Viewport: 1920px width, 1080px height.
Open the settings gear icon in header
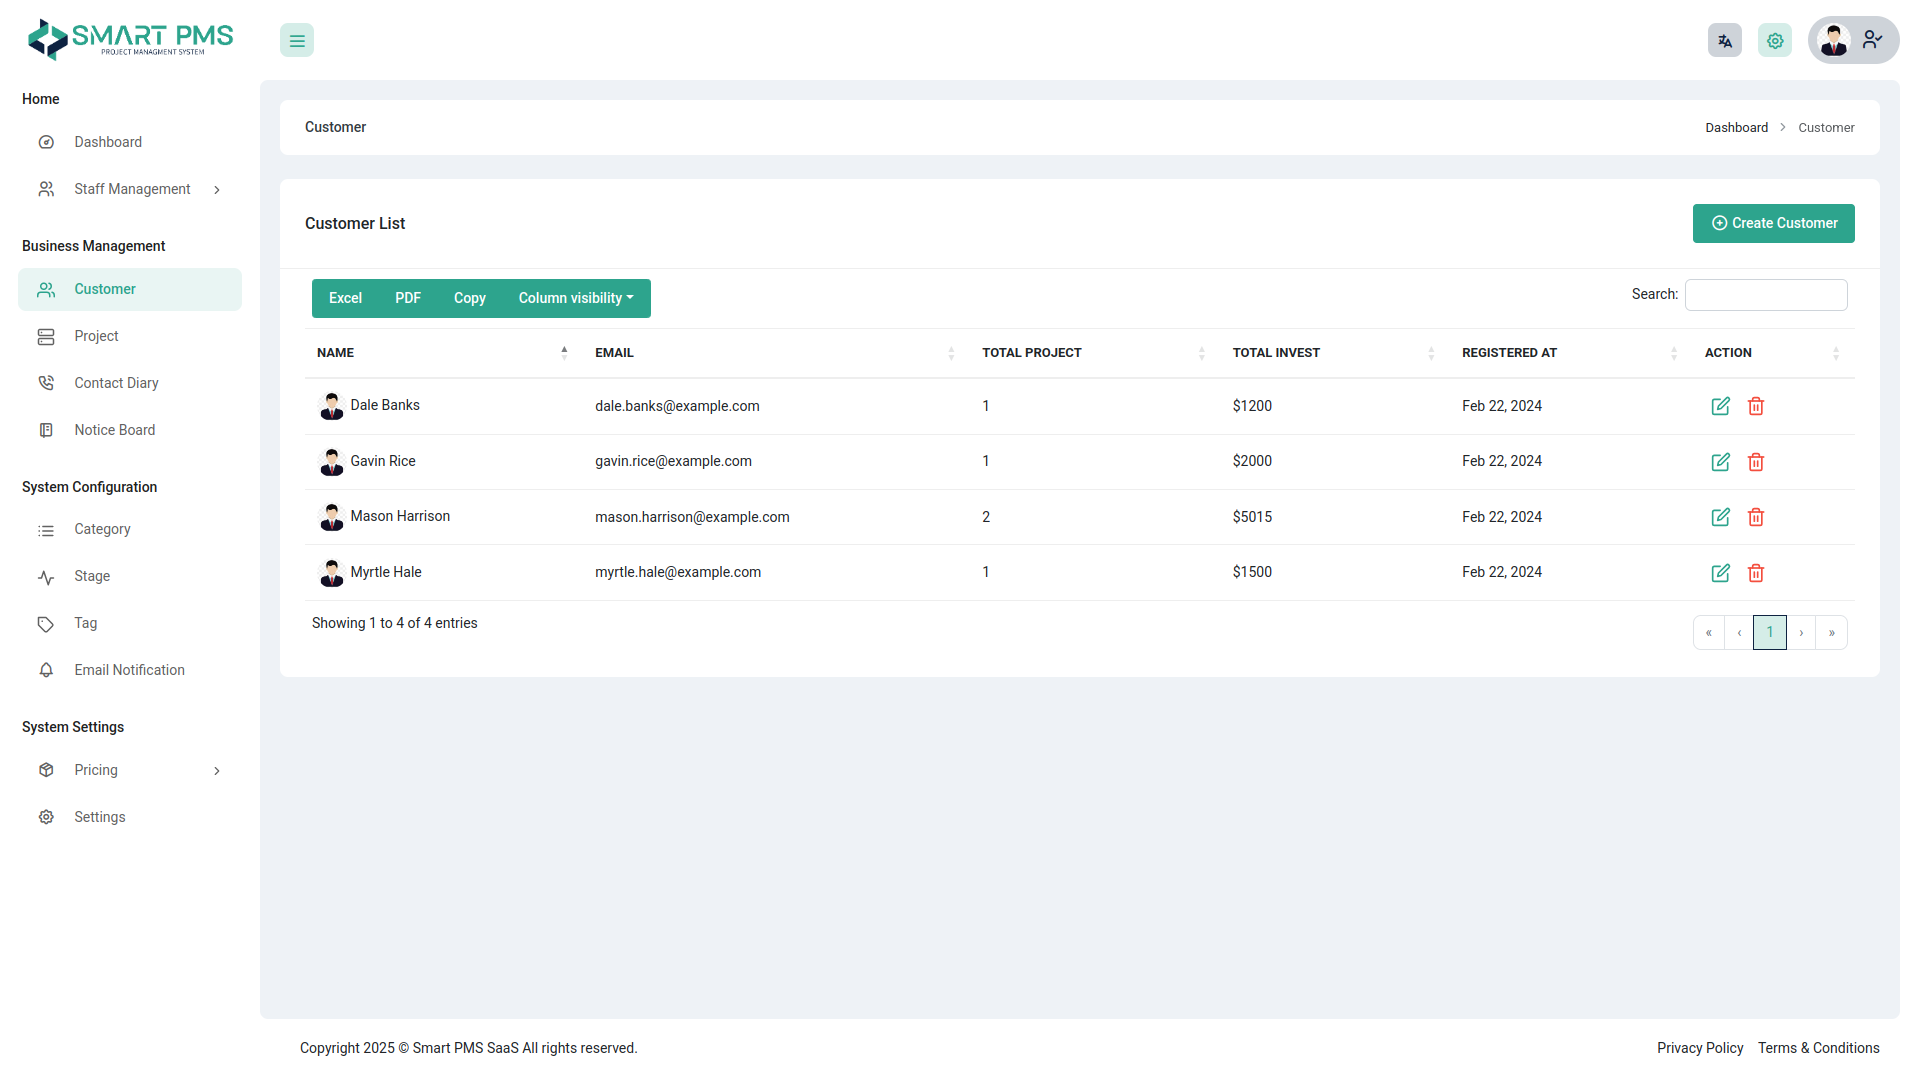(1775, 40)
